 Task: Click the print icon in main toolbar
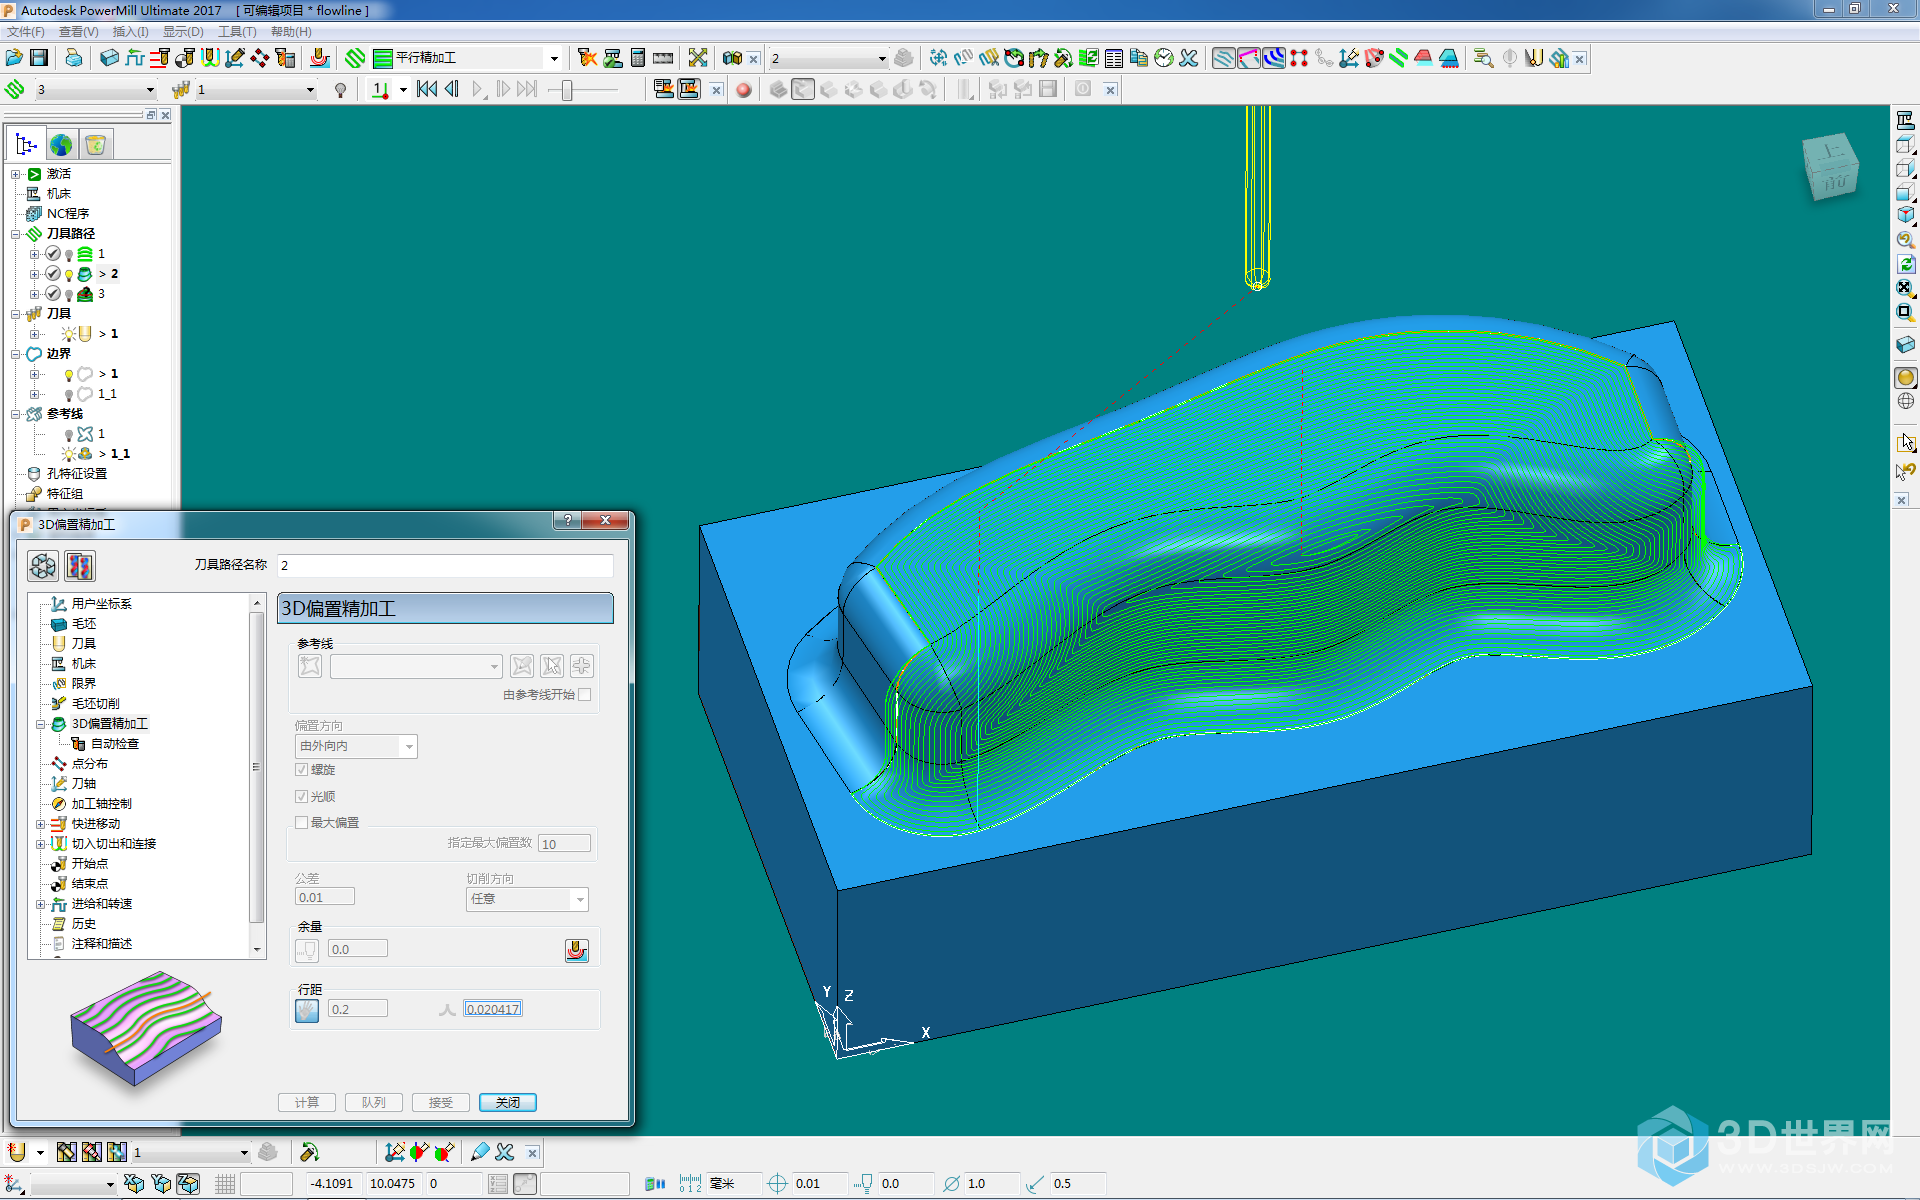coord(74,58)
